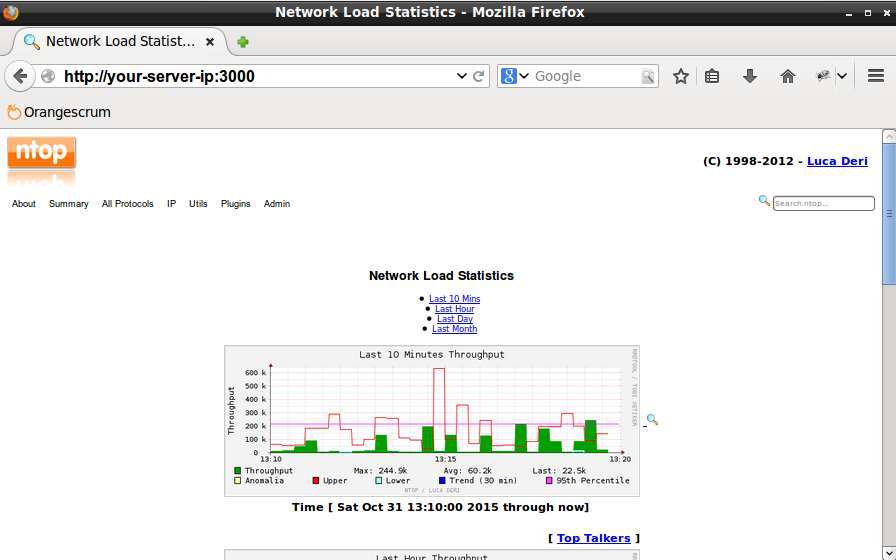Click the Last 10 Minutes Throughput graph
Viewport: 896px width, 560px height.
click(x=432, y=421)
